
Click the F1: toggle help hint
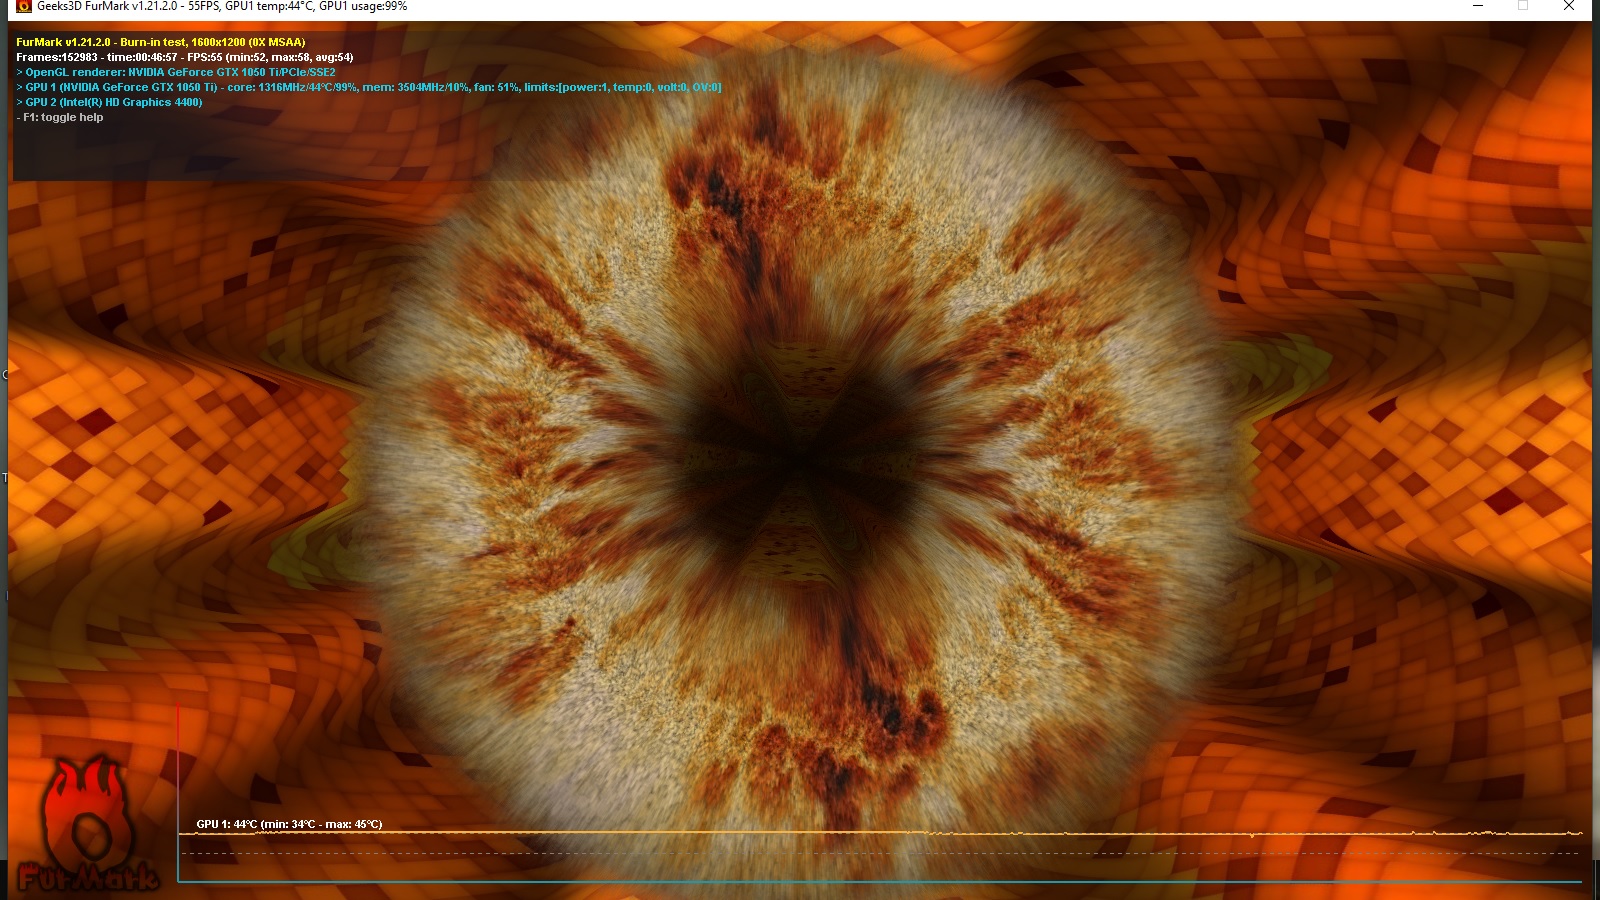60,117
